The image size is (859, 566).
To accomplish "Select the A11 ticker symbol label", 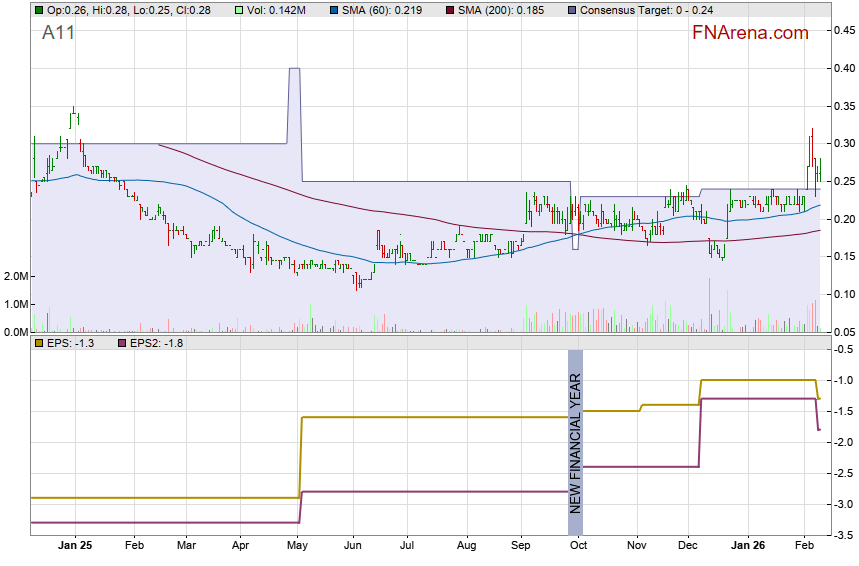I will point(58,33).
